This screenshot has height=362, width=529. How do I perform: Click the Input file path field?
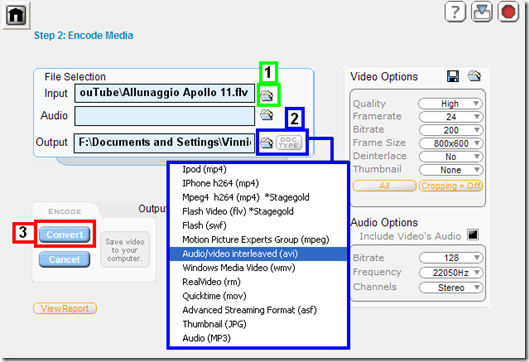[x=165, y=93]
